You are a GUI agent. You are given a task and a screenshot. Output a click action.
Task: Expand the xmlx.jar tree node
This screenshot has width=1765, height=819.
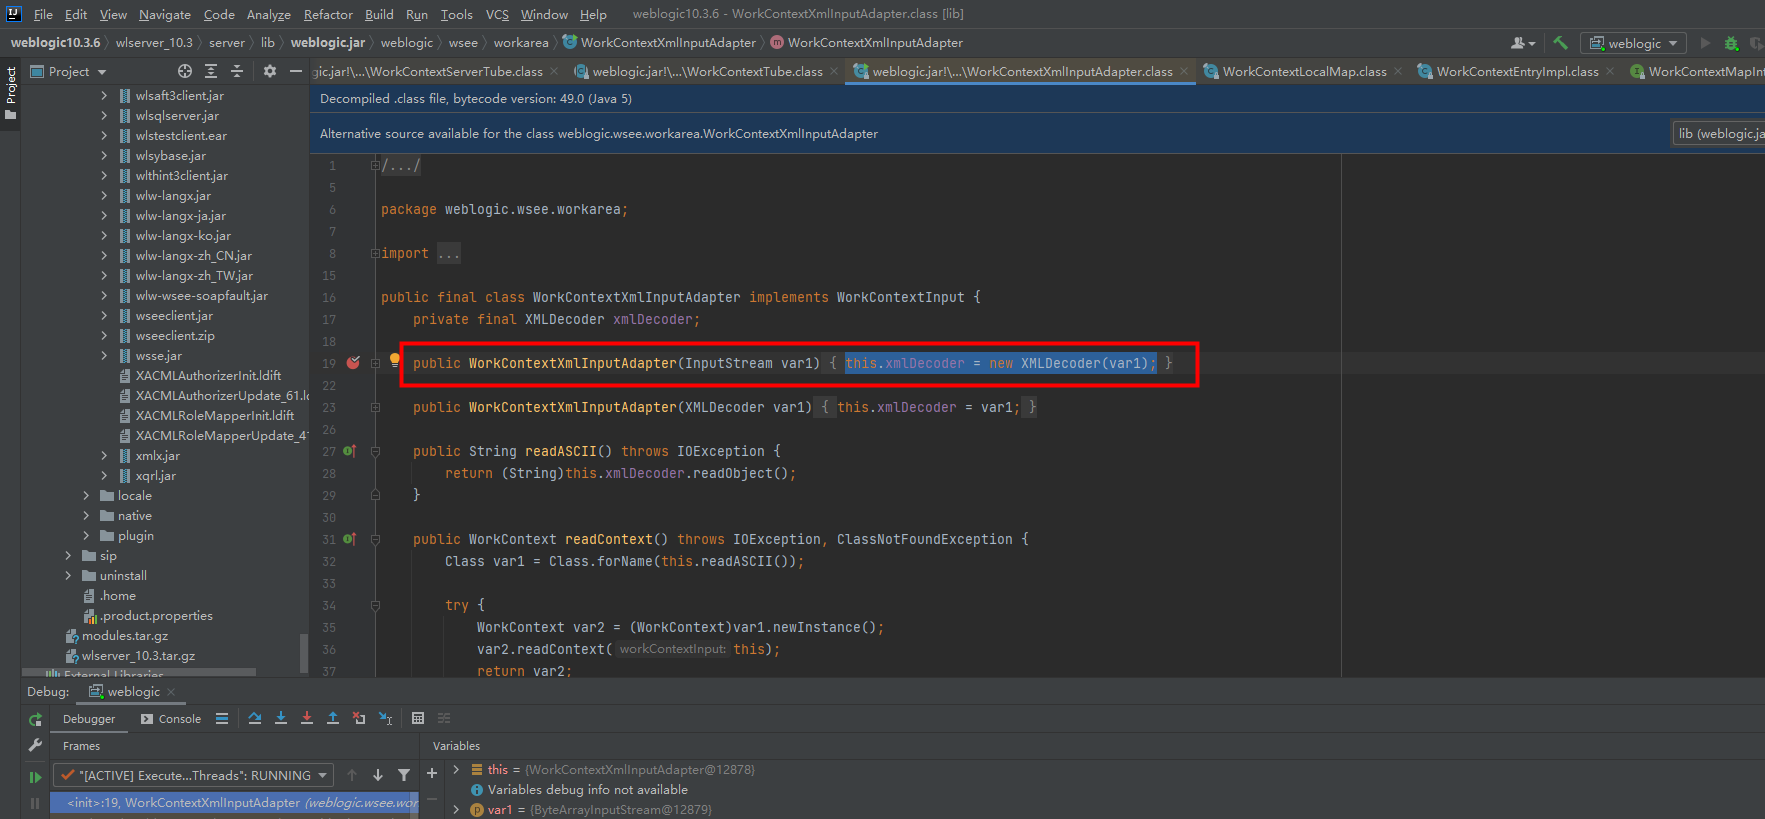pos(104,456)
